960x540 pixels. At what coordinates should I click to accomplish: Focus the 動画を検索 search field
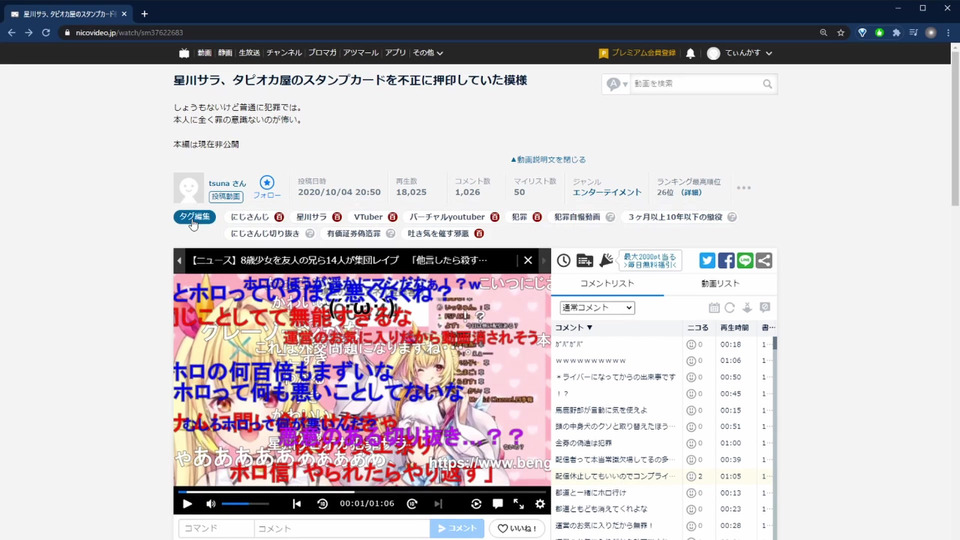[x=695, y=84]
